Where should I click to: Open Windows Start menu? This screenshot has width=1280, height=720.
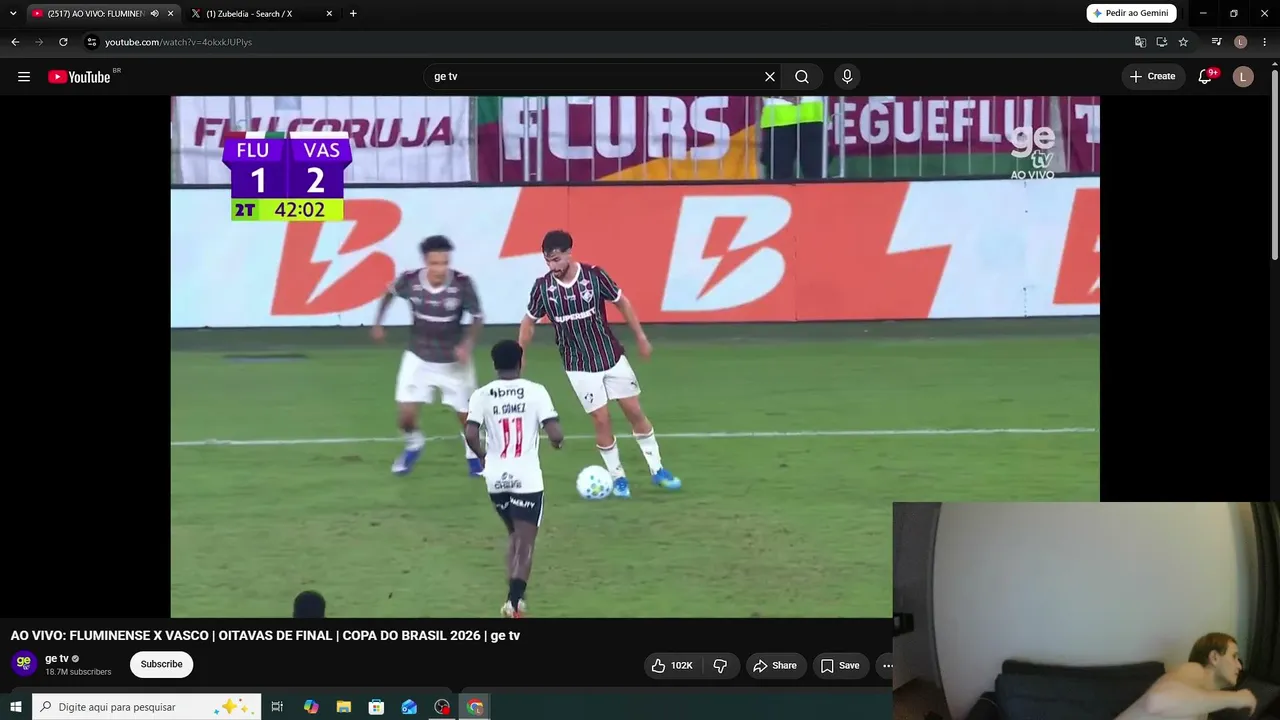click(16, 707)
